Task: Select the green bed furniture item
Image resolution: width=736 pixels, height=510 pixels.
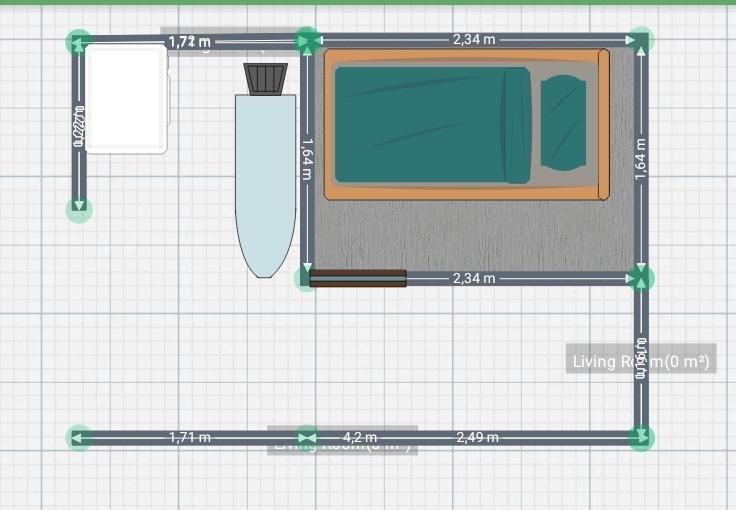Action: 430,125
